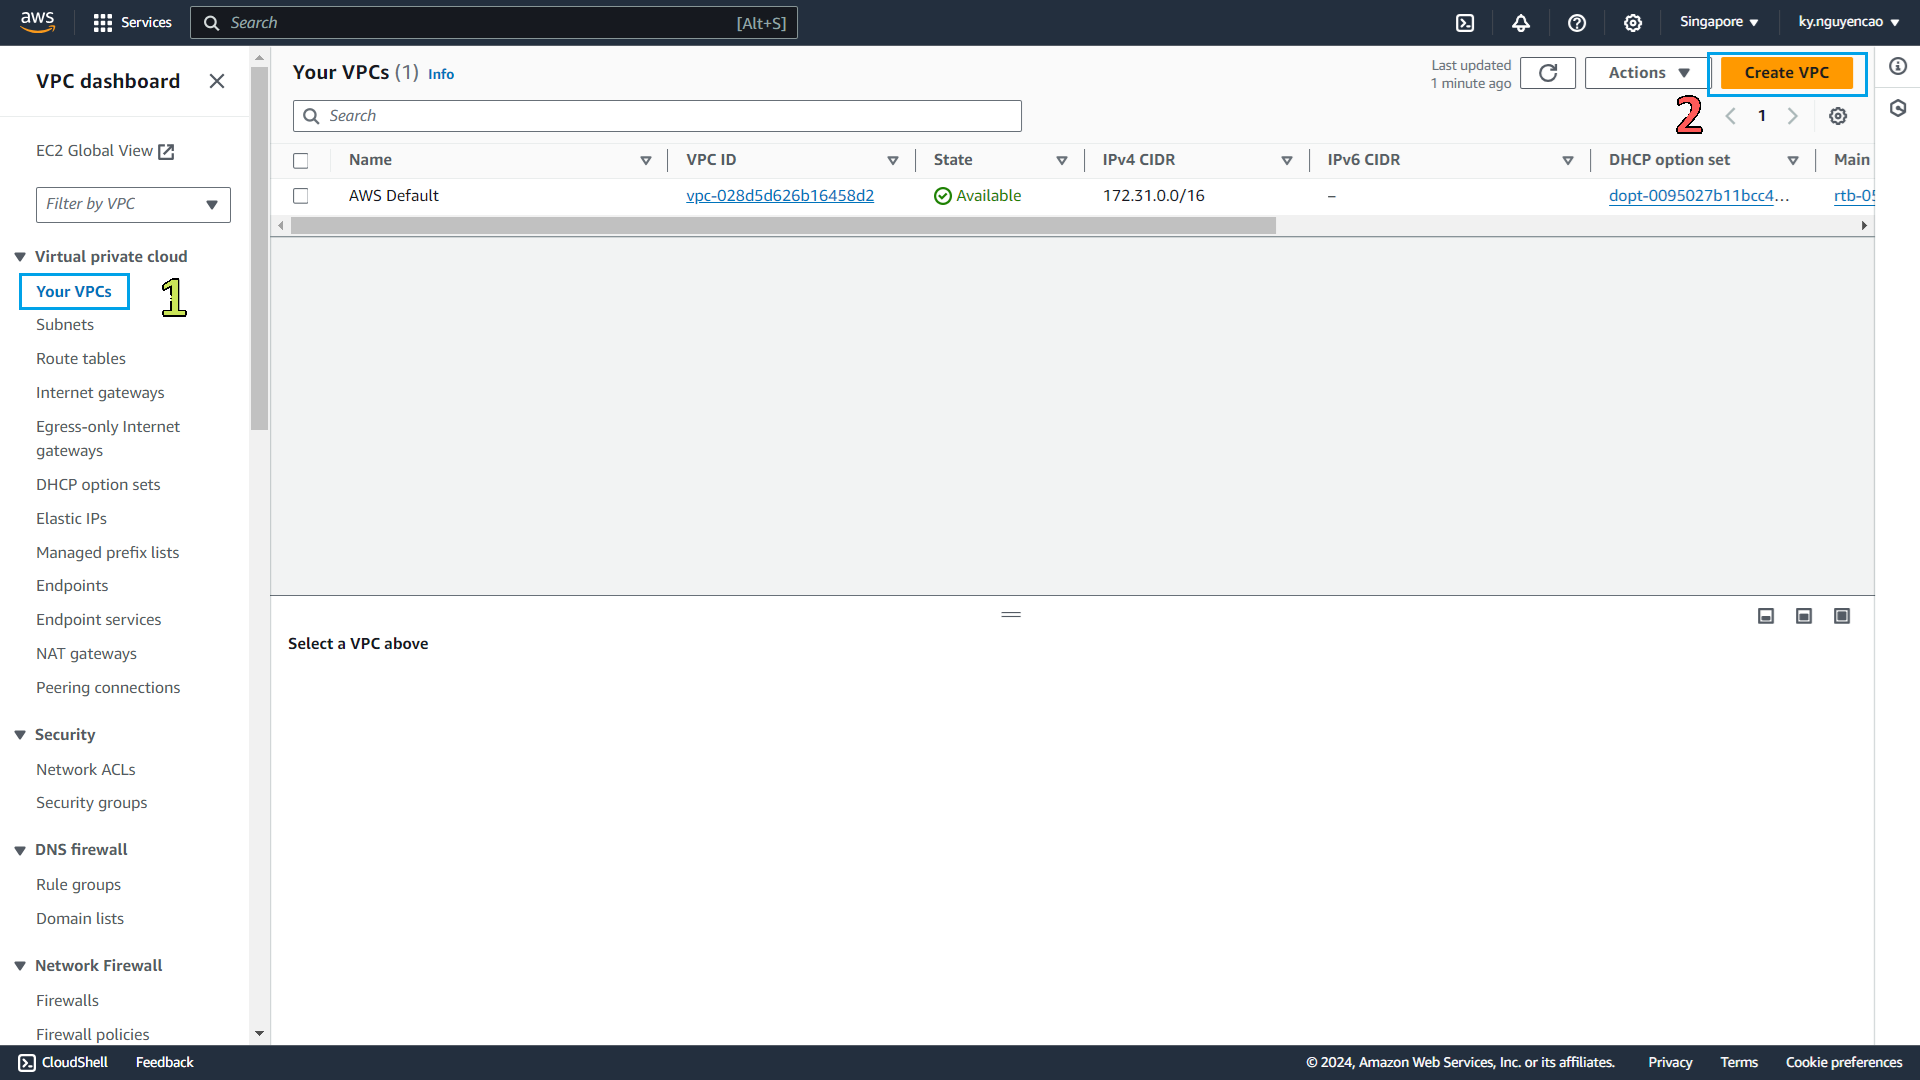Check the AWS Default VPC row
The height and width of the screenshot is (1080, 1920).
[x=300, y=196]
